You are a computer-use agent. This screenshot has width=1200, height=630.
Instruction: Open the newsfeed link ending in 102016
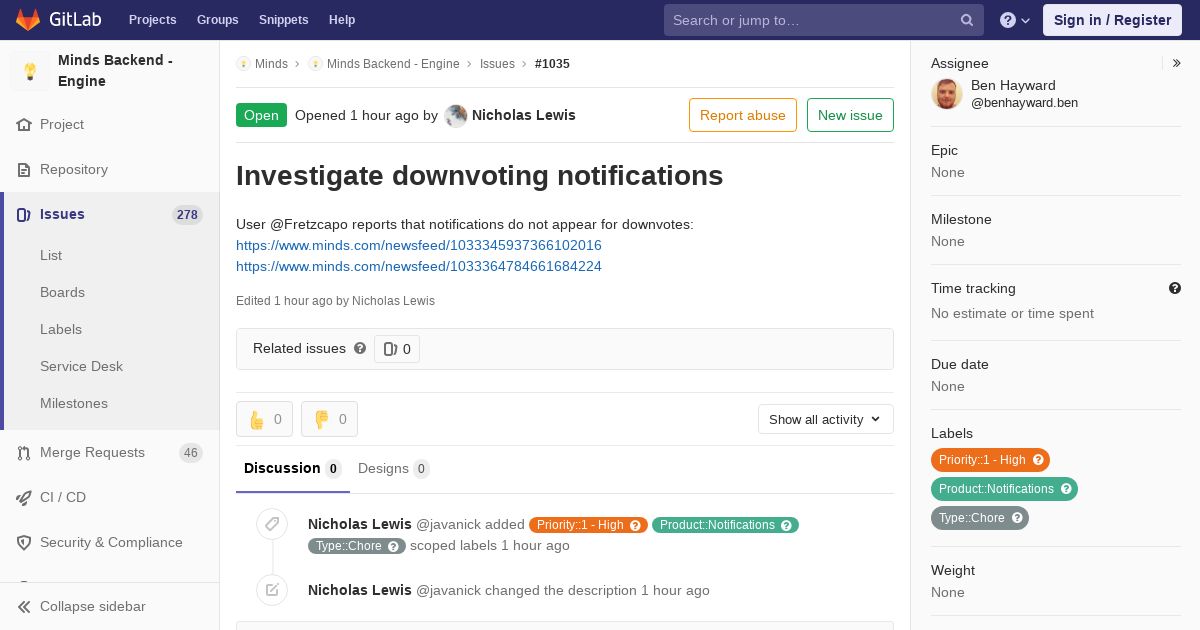point(419,245)
